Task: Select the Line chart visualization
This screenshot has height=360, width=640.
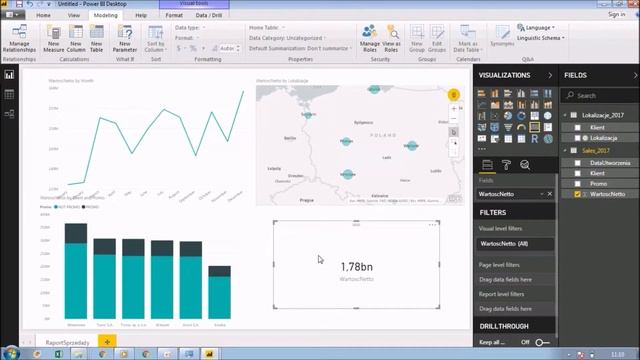Action: coord(482,105)
